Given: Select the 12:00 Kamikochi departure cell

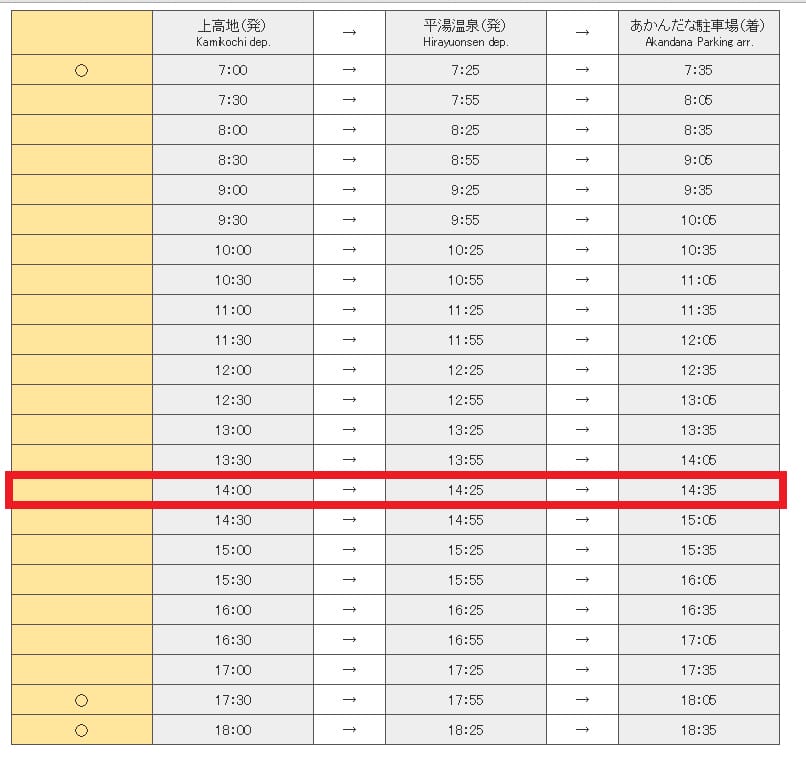Looking at the screenshot, I should click(x=233, y=370).
